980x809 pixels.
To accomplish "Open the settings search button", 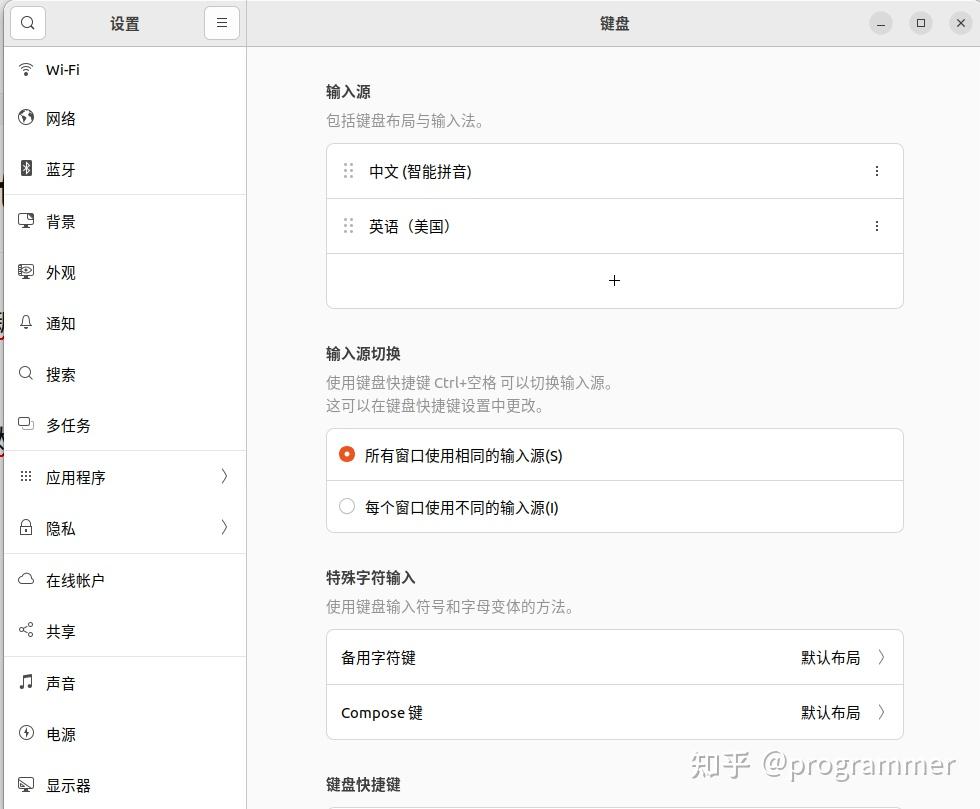I will coord(28,23).
